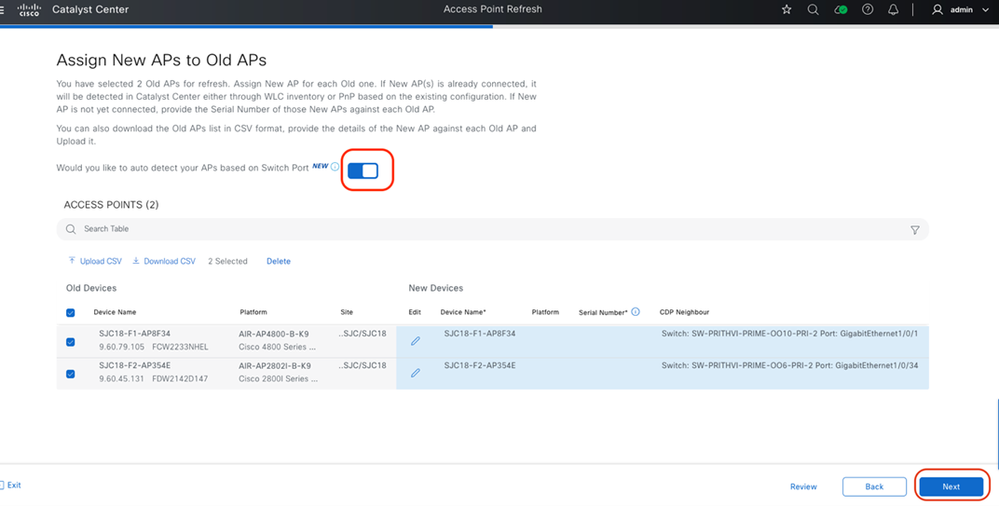The height and width of the screenshot is (506, 999).
Task: Click the Catalyst Center title
Action: point(90,10)
